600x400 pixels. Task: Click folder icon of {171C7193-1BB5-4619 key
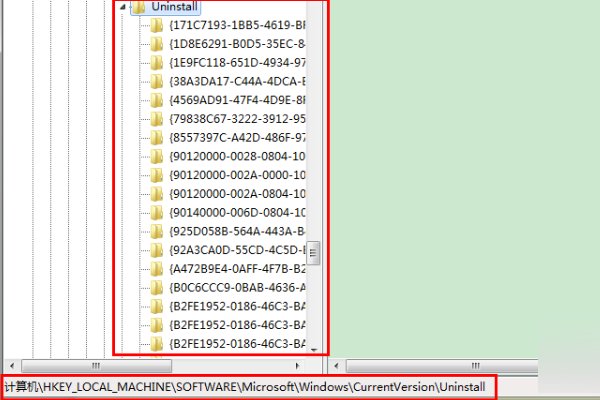pos(156,25)
